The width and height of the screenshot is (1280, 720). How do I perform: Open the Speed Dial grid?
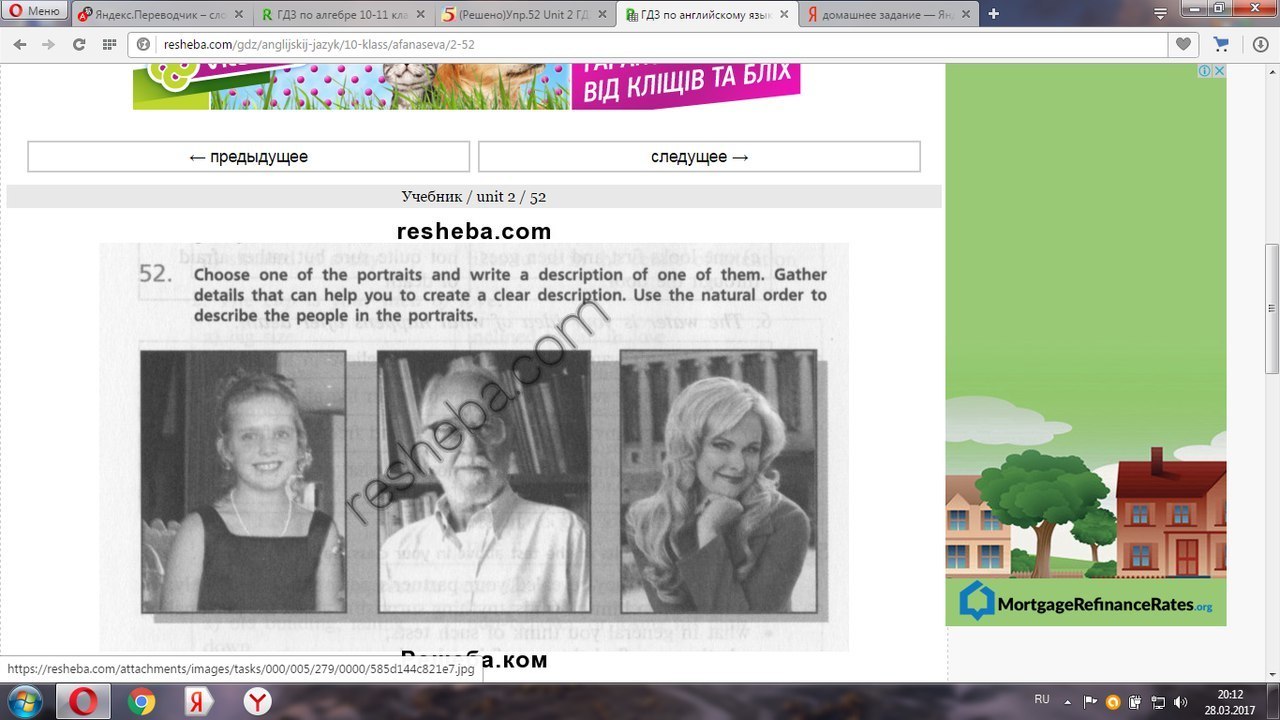tap(109, 44)
